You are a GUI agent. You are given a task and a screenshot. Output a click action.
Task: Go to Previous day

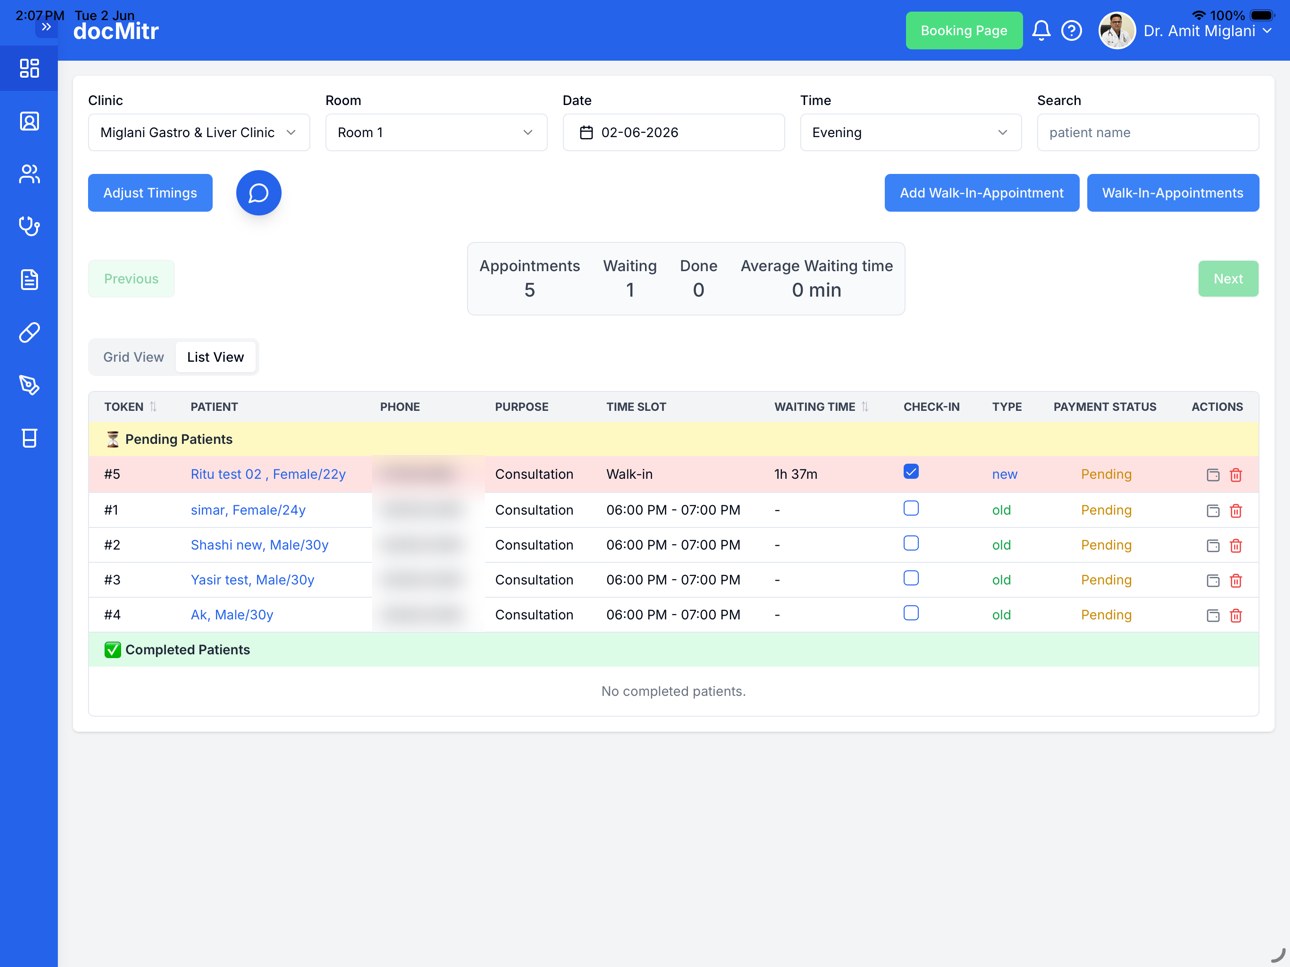131,279
